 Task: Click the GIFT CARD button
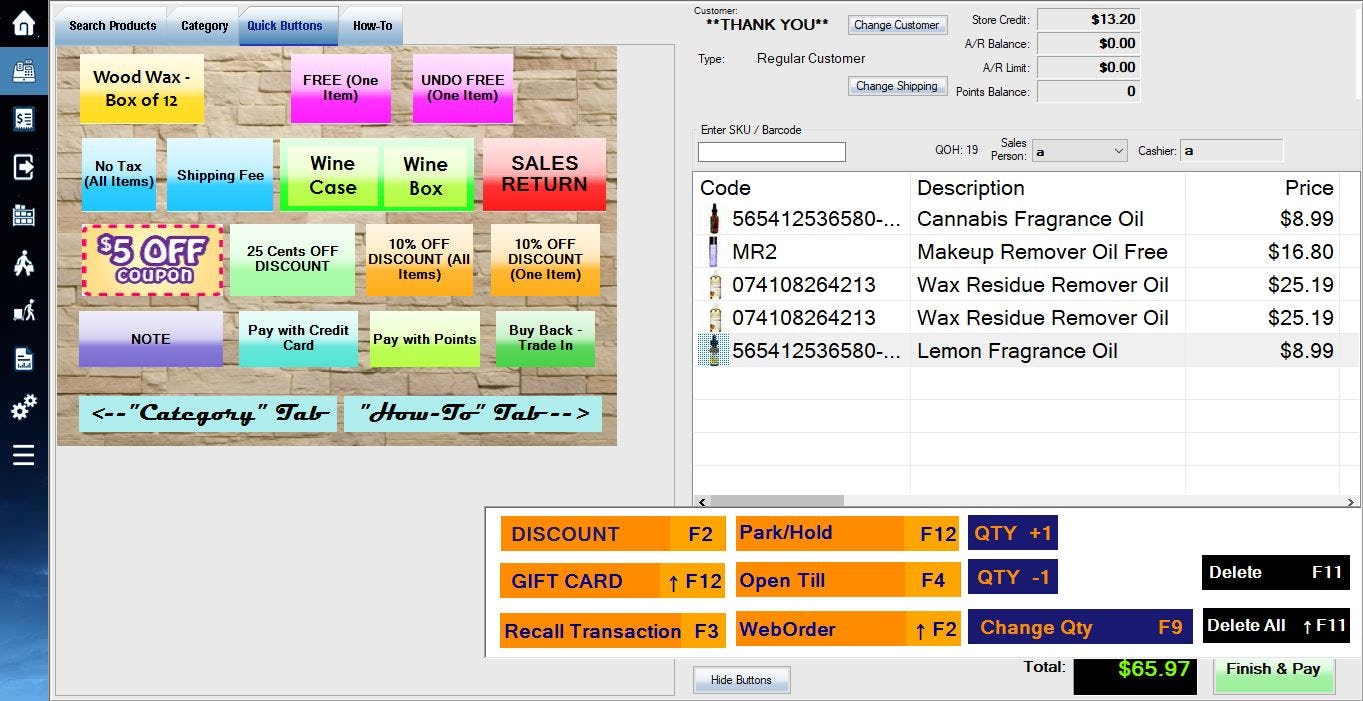613,581
